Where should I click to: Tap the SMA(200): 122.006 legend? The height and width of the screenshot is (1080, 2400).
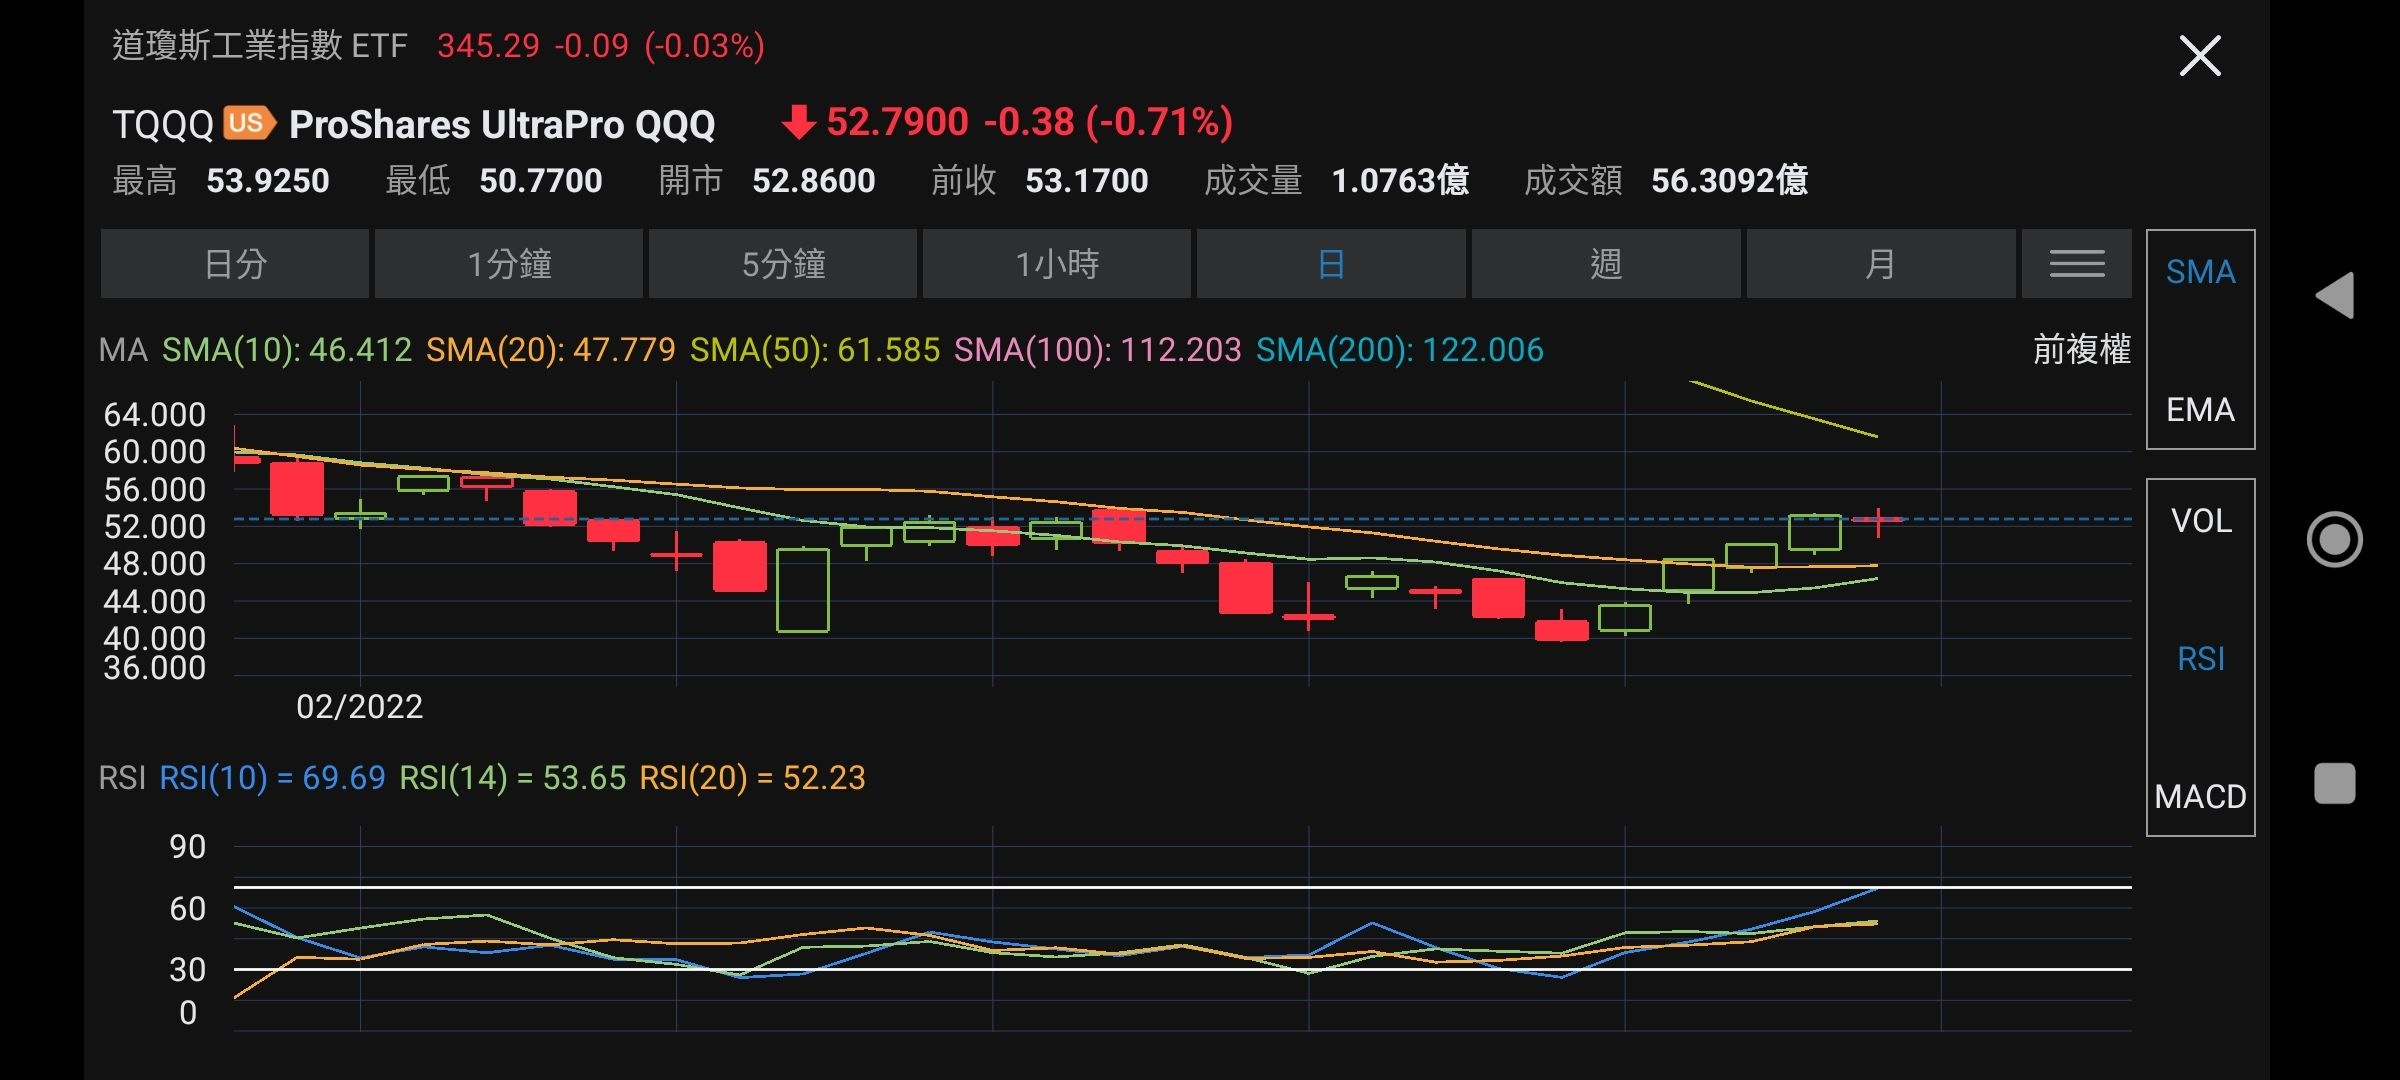[x=1400, y=350]
